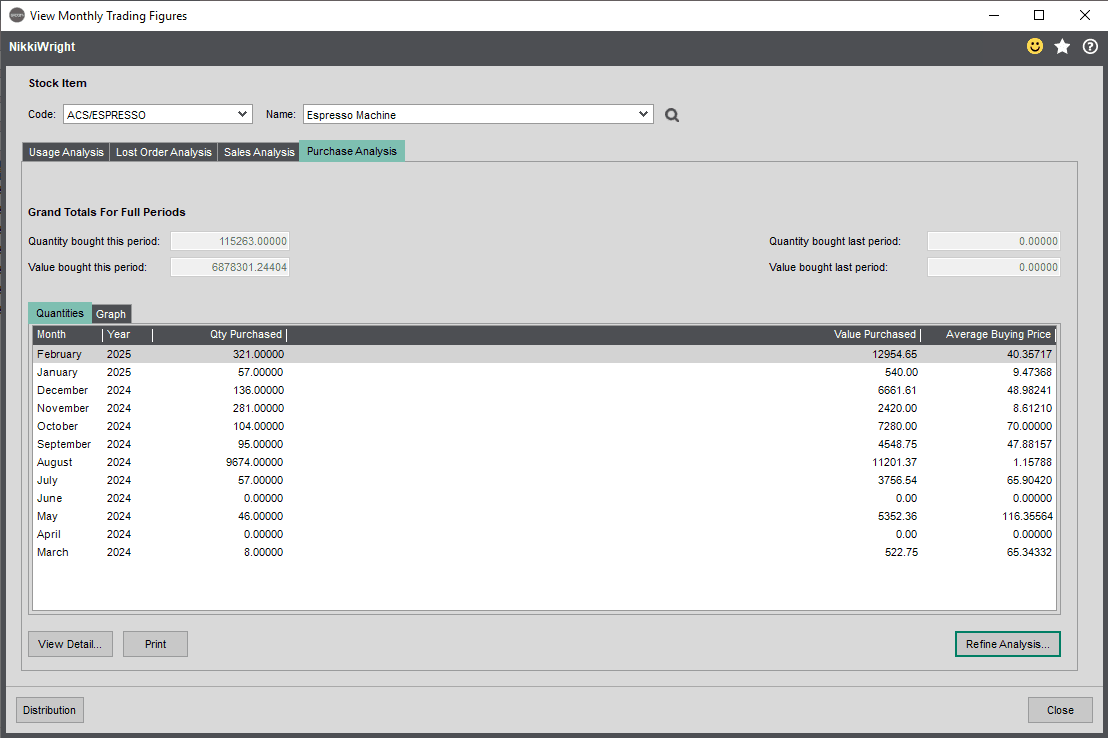The image size is (1108, 738).
Task: Expand the stock Code dropdown
Action: point(242,115)
